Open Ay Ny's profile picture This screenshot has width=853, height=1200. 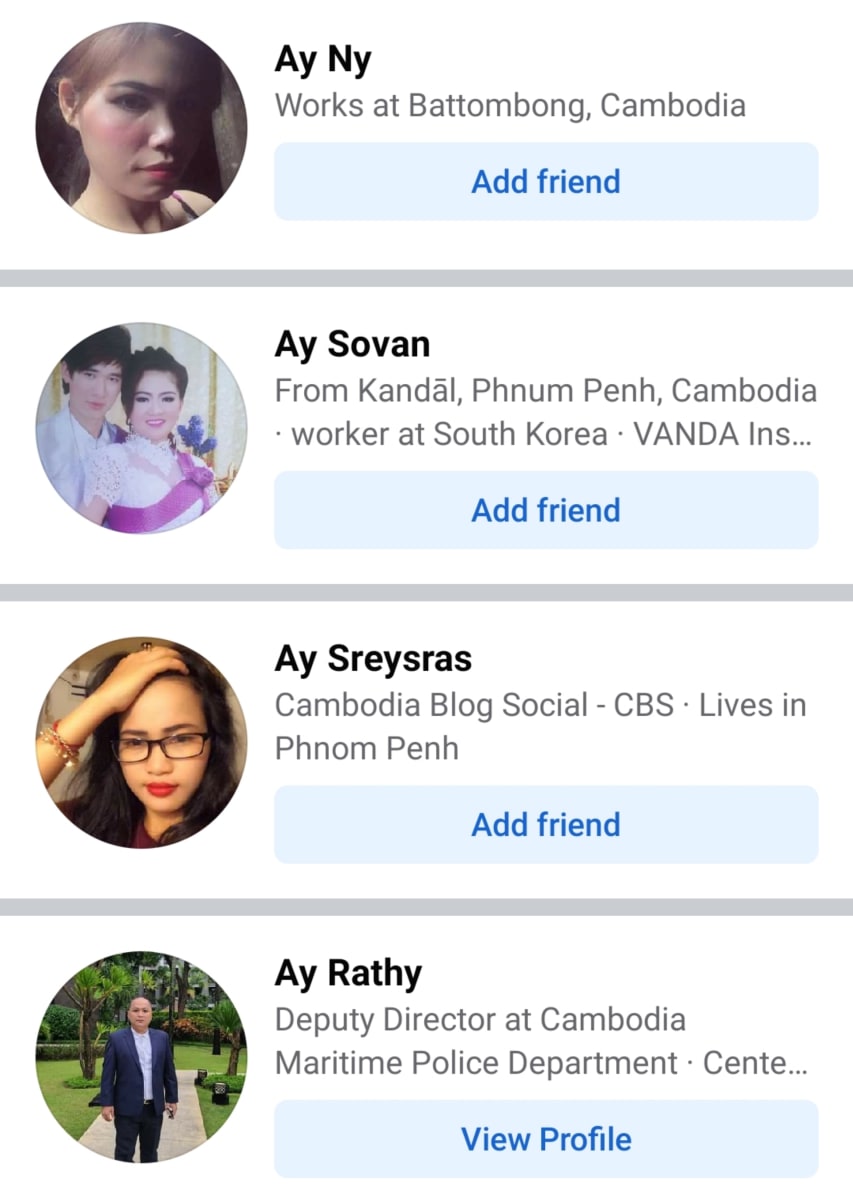[141, 128]
